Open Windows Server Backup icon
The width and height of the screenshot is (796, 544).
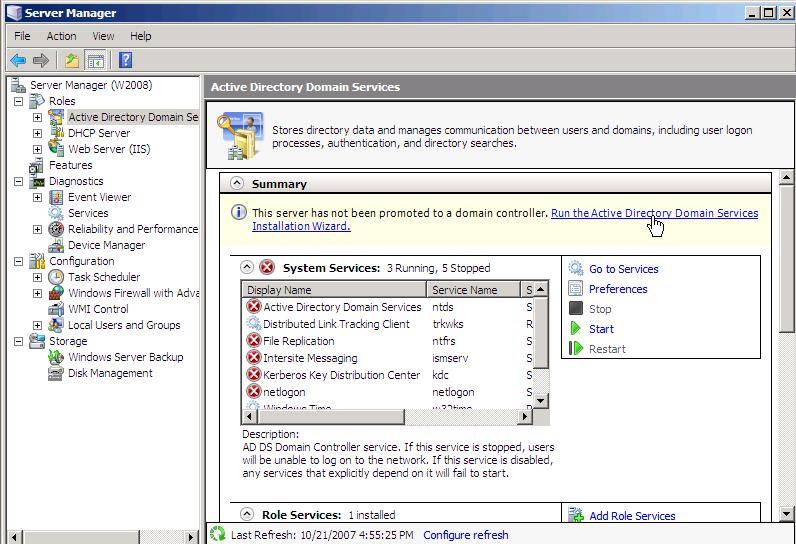click(56, 357)
